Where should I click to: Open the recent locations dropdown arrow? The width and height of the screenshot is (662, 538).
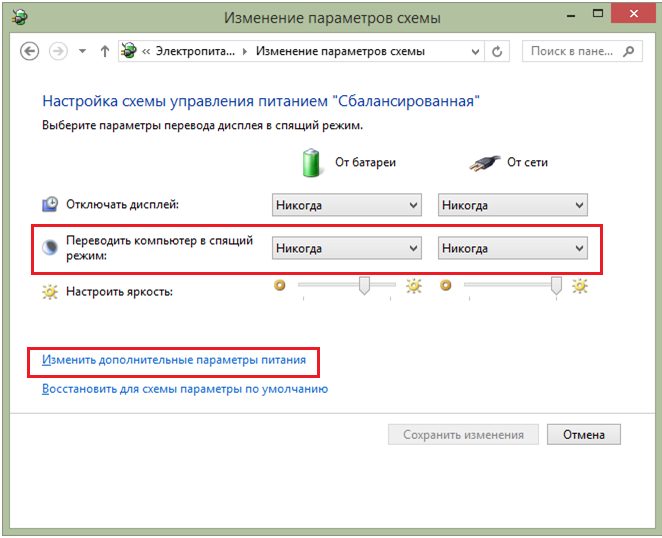pyautogui.click(x=82, y=52)
